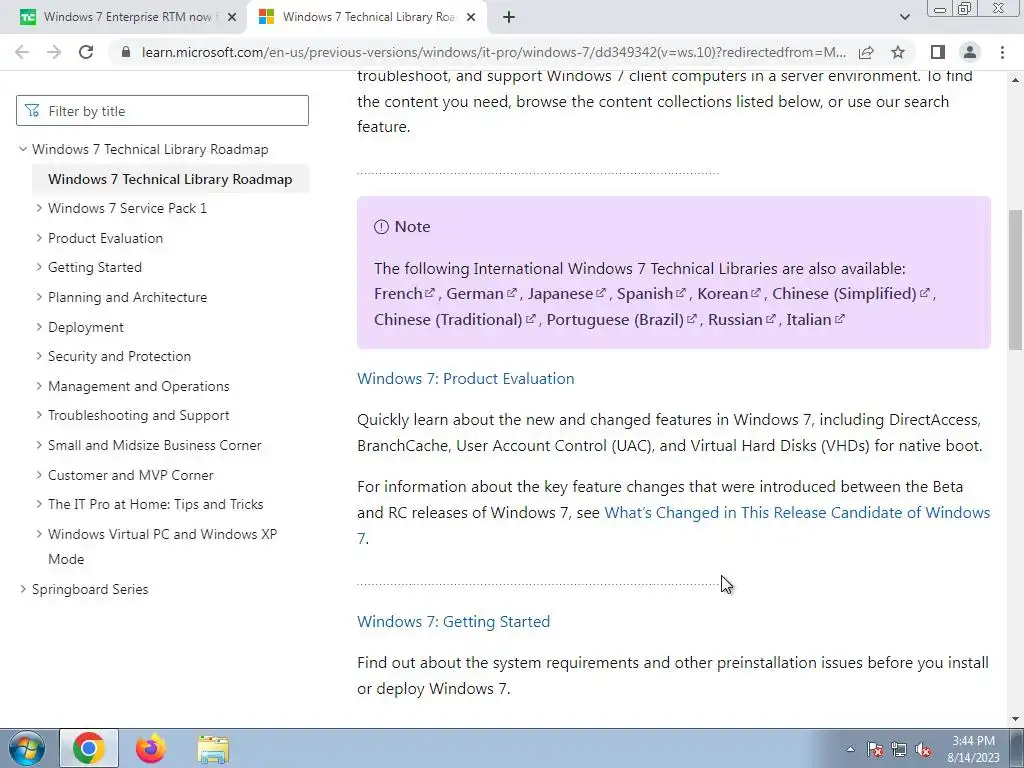Click the address bar URL
The width and height of the screenshot is (1024, 768).
494,52
